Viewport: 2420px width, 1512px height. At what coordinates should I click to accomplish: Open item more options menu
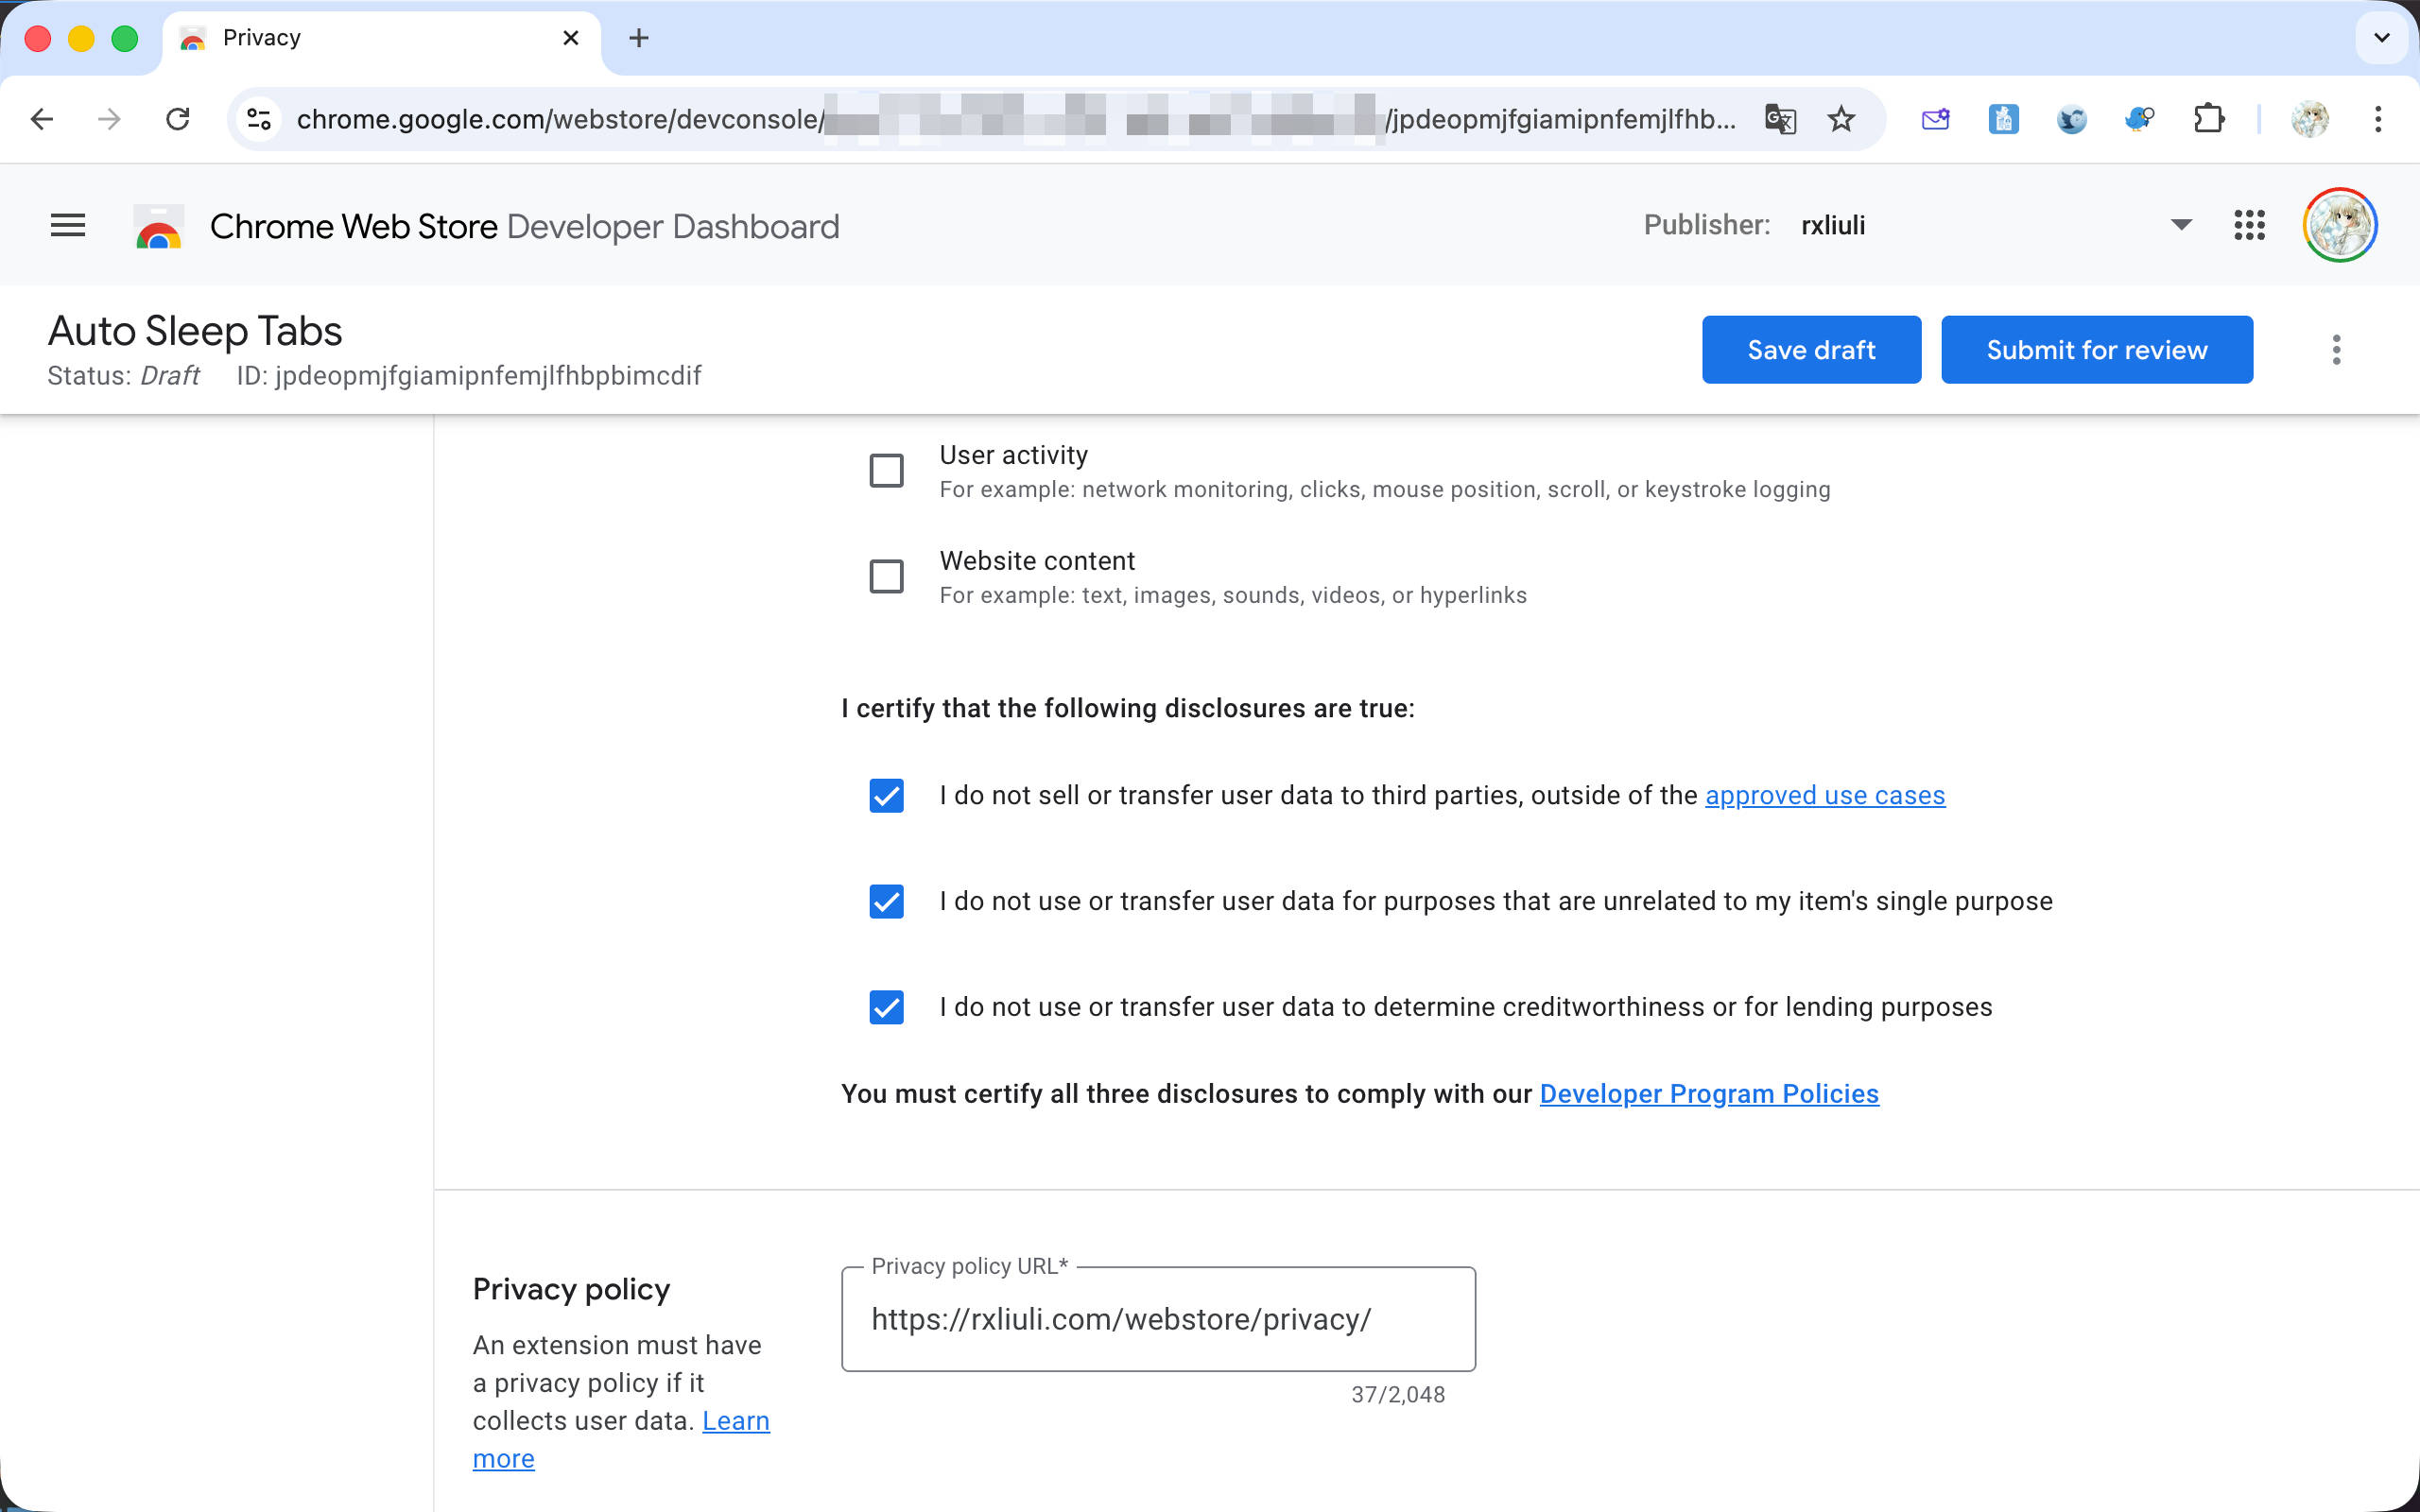tap(2336, 350)
